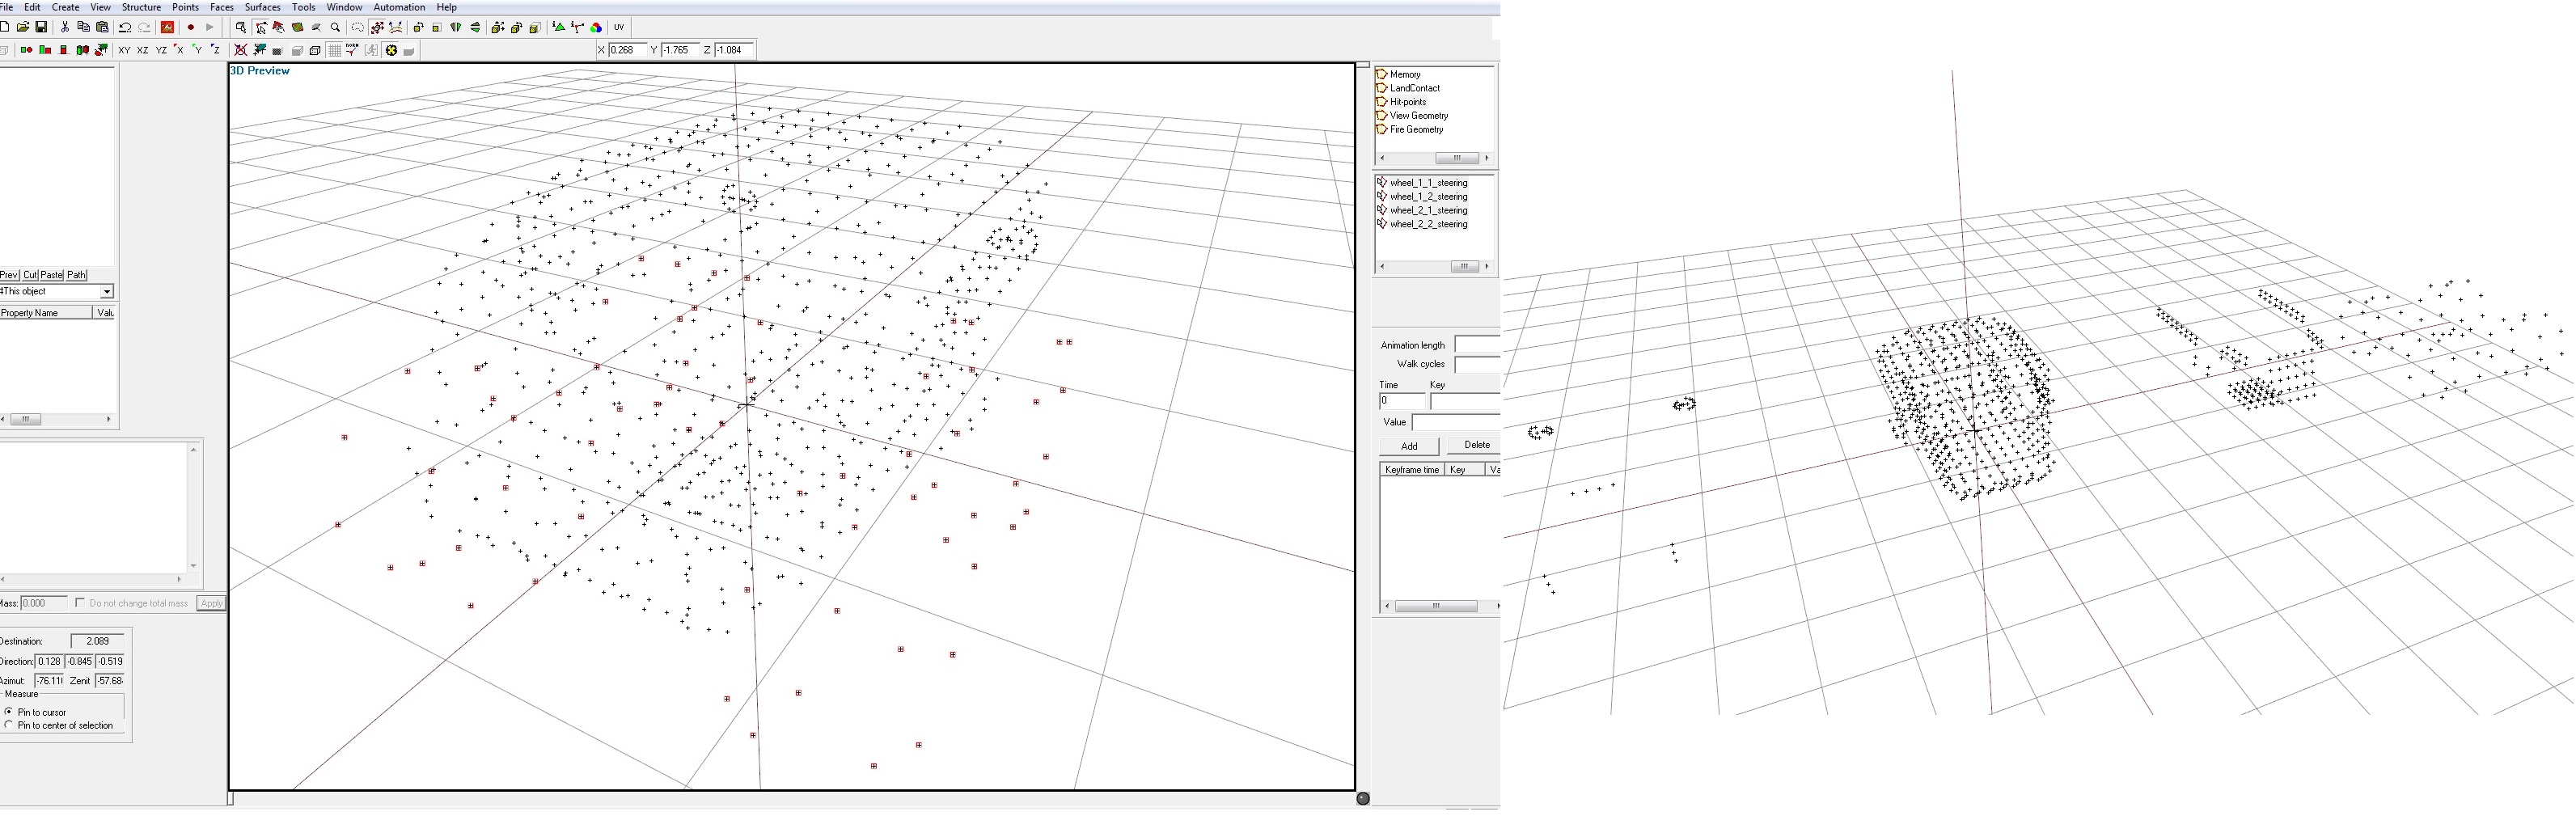Select Fire Geometry LOD entry
Image resolution: width=2576 pixels, height=816 pixels.
point(1416,129)
